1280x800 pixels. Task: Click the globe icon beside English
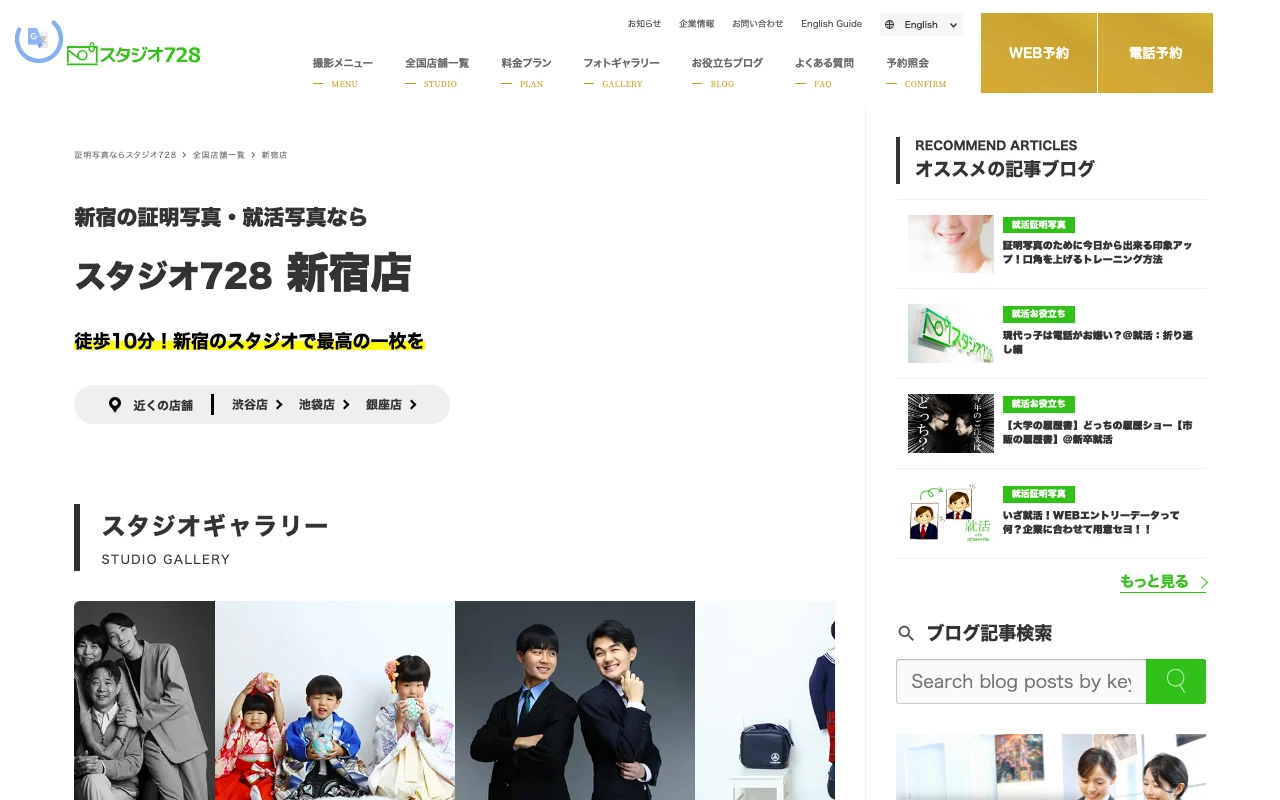coord(890,25)
